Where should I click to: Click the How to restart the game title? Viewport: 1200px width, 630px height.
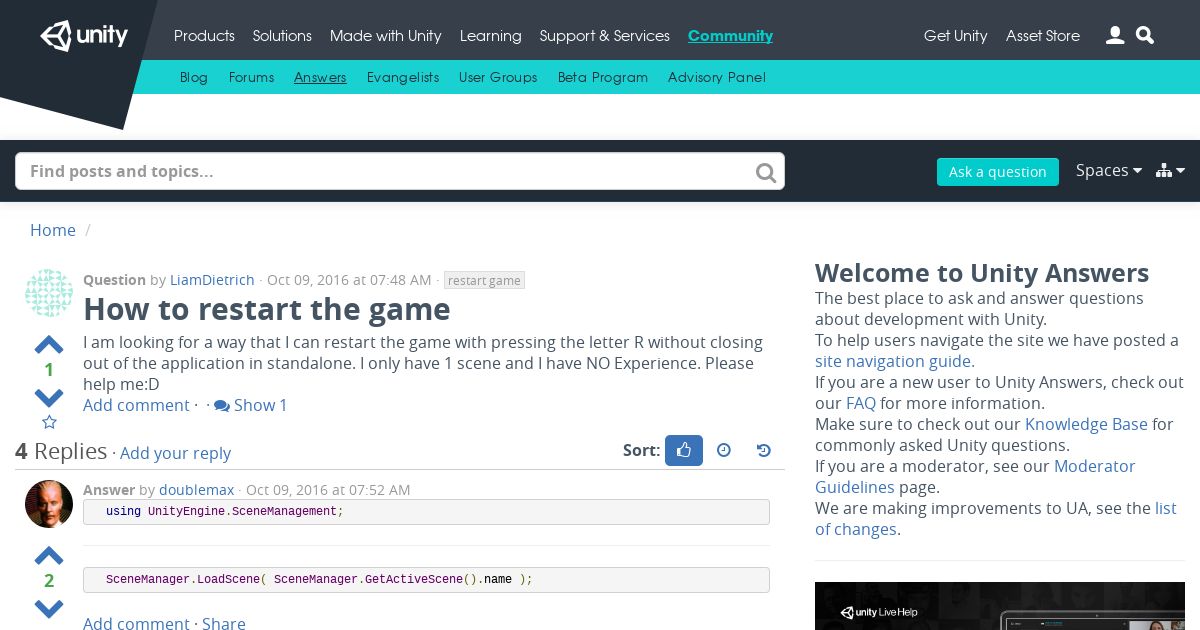(267, 309)
